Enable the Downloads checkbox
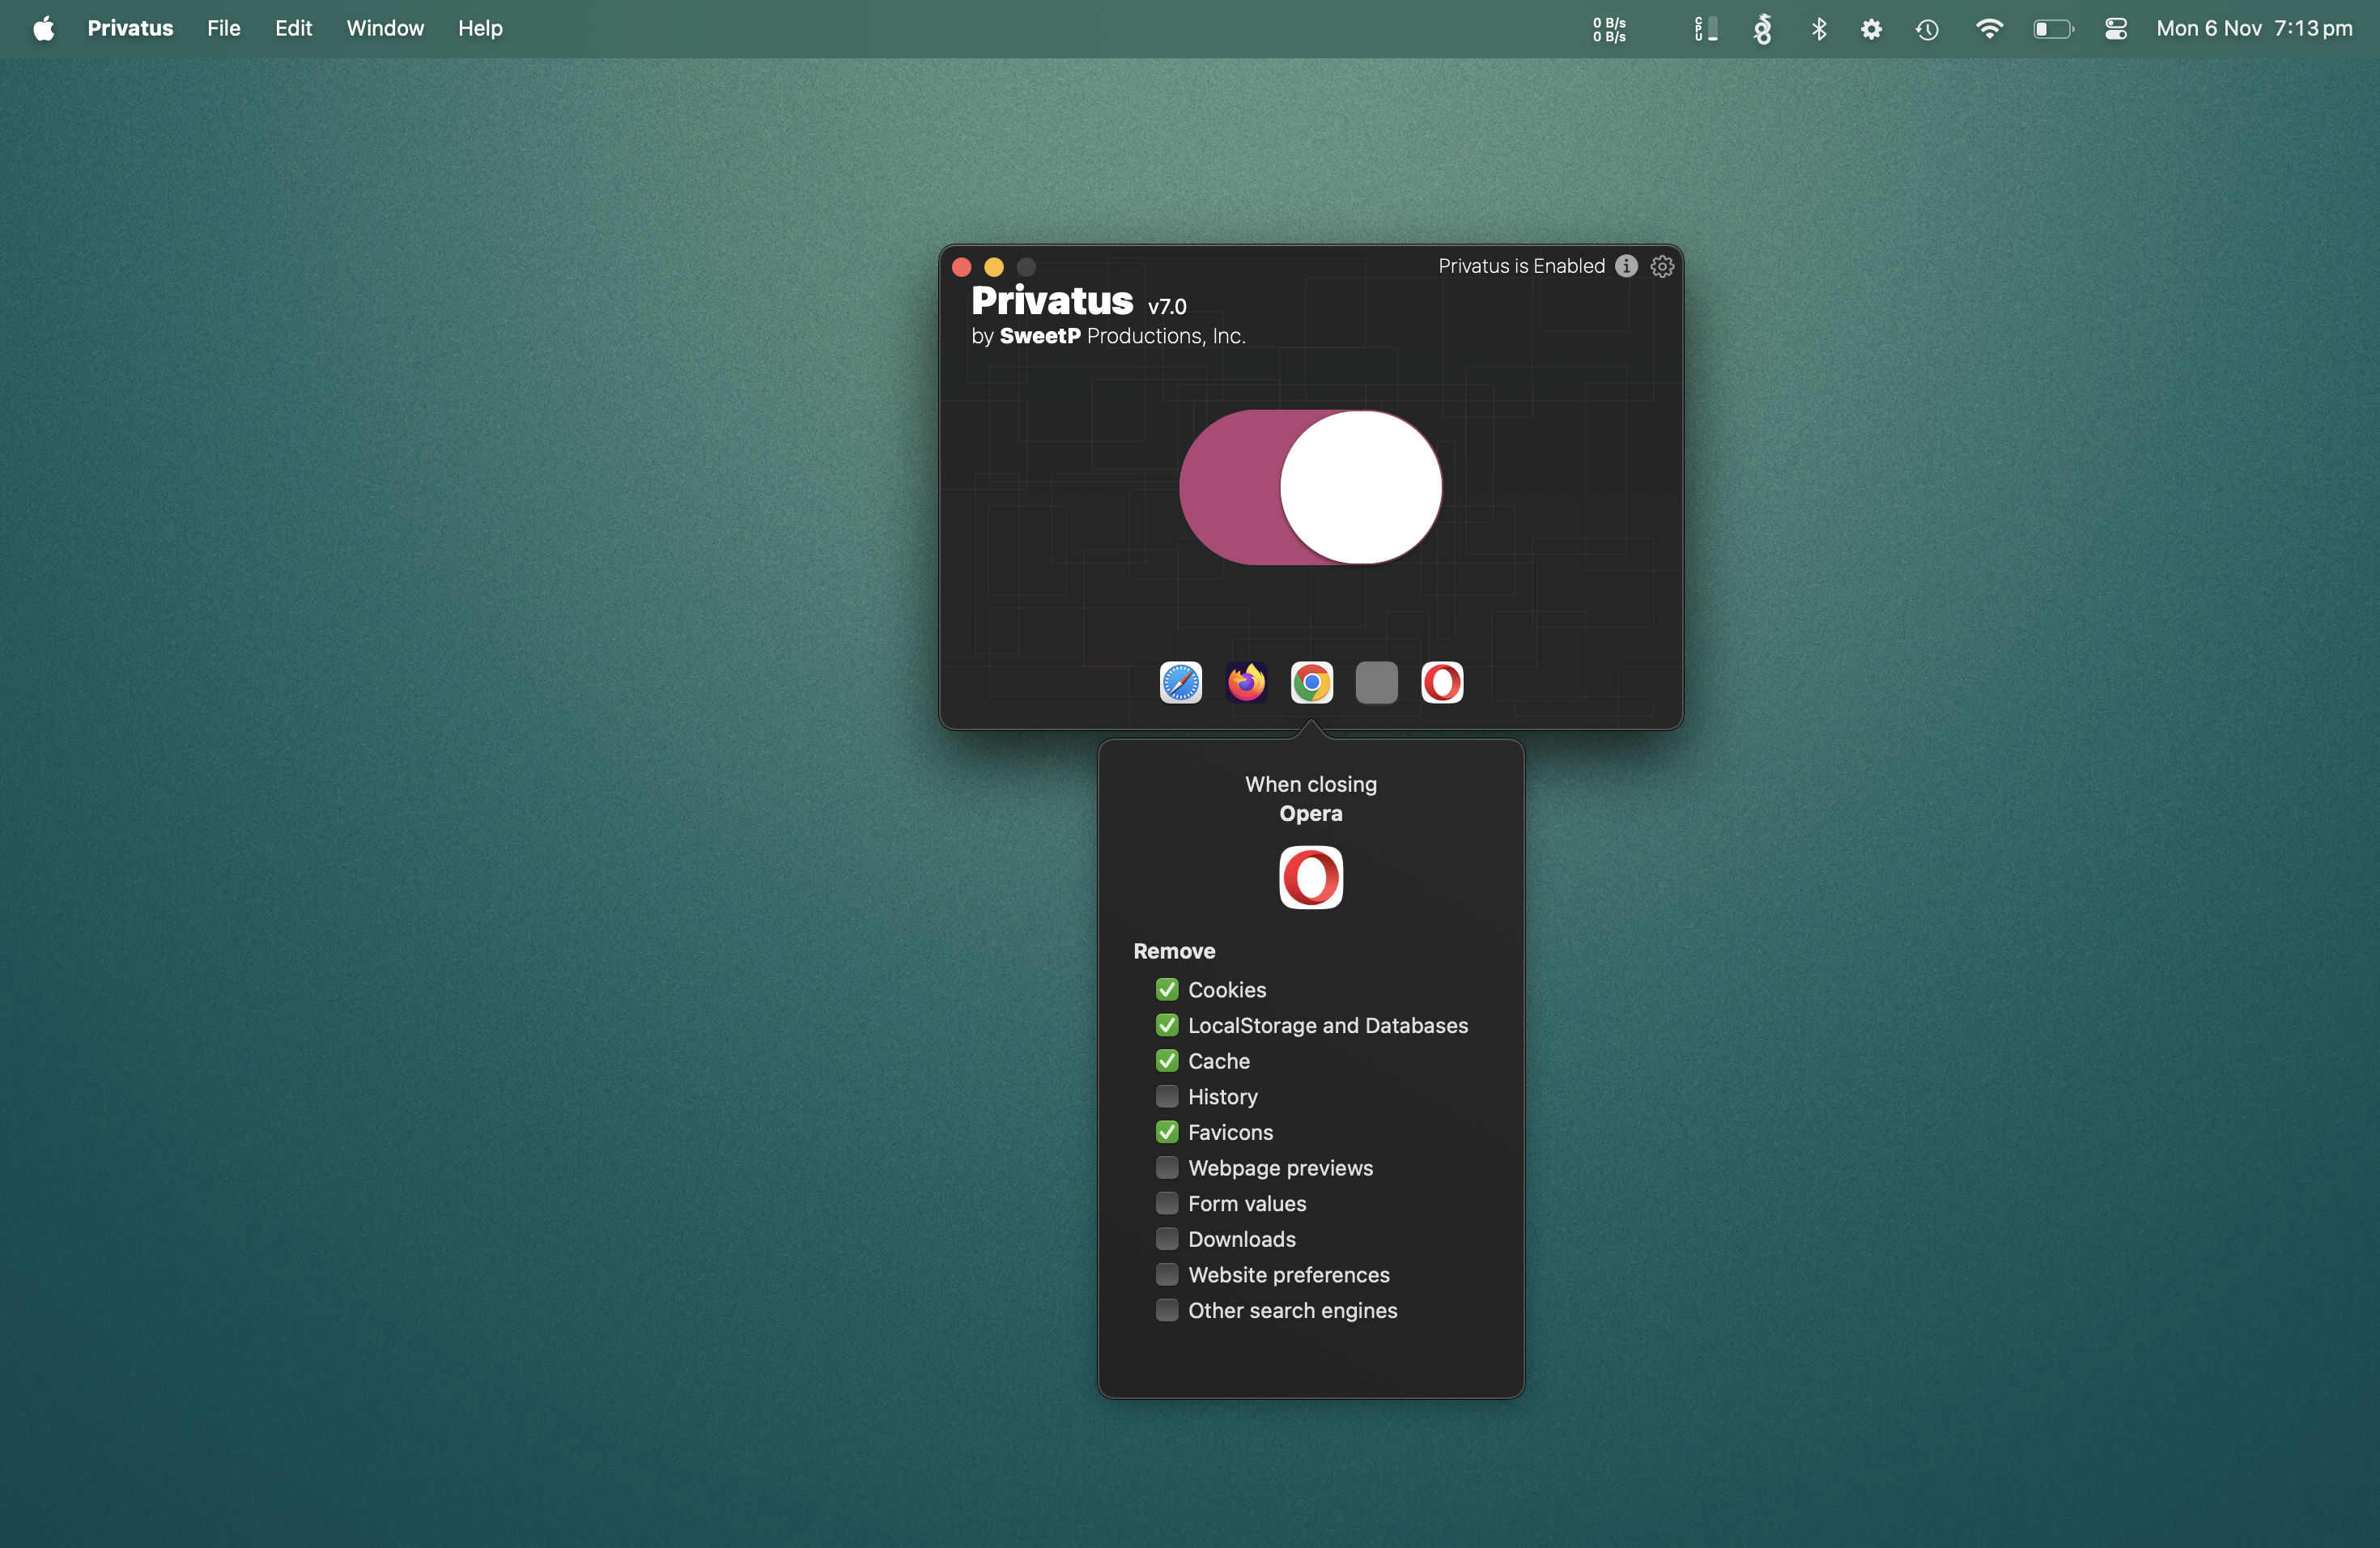 pyautogui.click(x=1167, y=1239)
